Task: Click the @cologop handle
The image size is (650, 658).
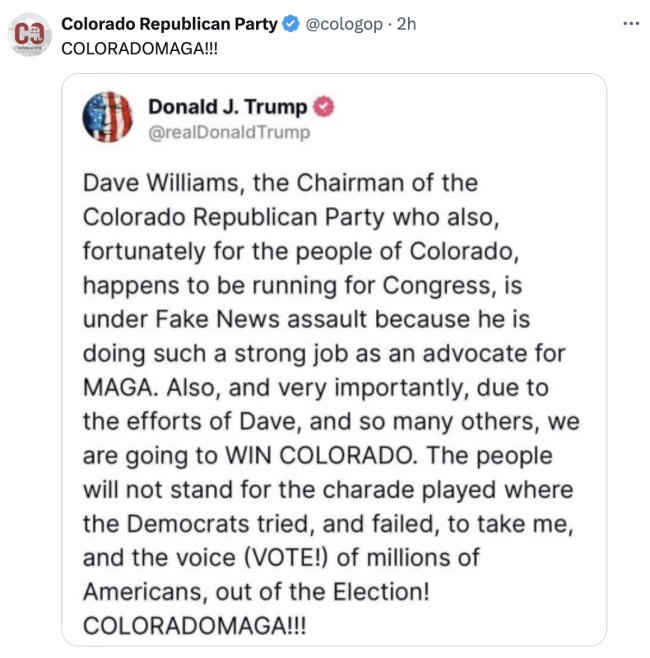Action: point(343,24)
